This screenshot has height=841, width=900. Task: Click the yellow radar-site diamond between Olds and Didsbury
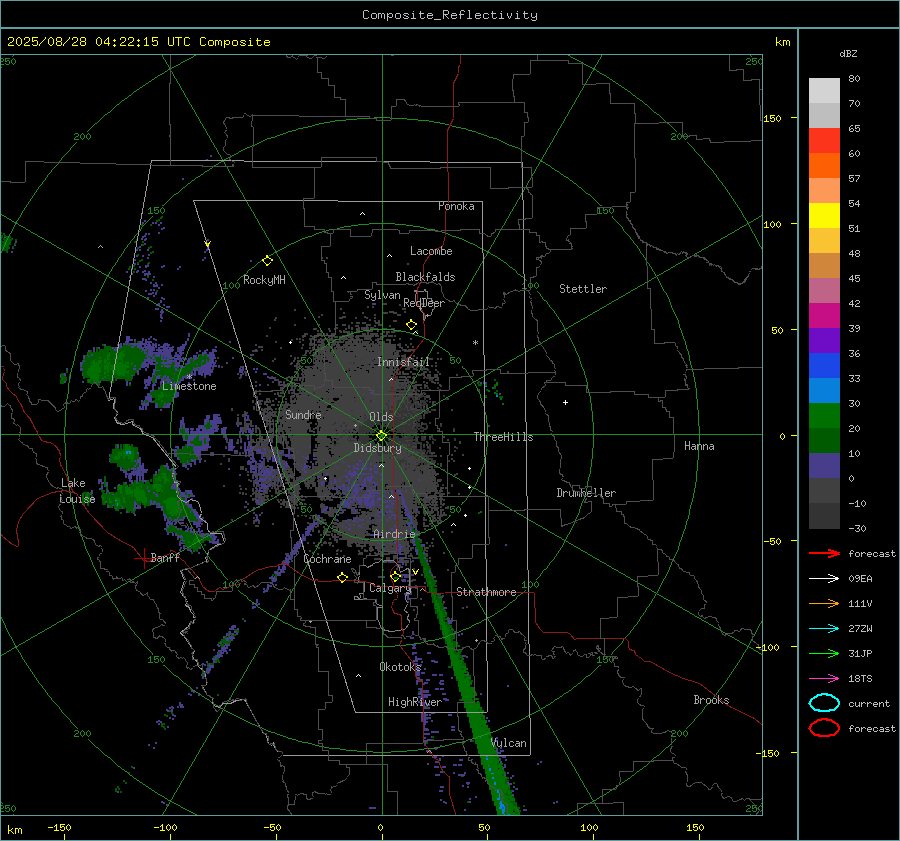(x=381, y=436)
